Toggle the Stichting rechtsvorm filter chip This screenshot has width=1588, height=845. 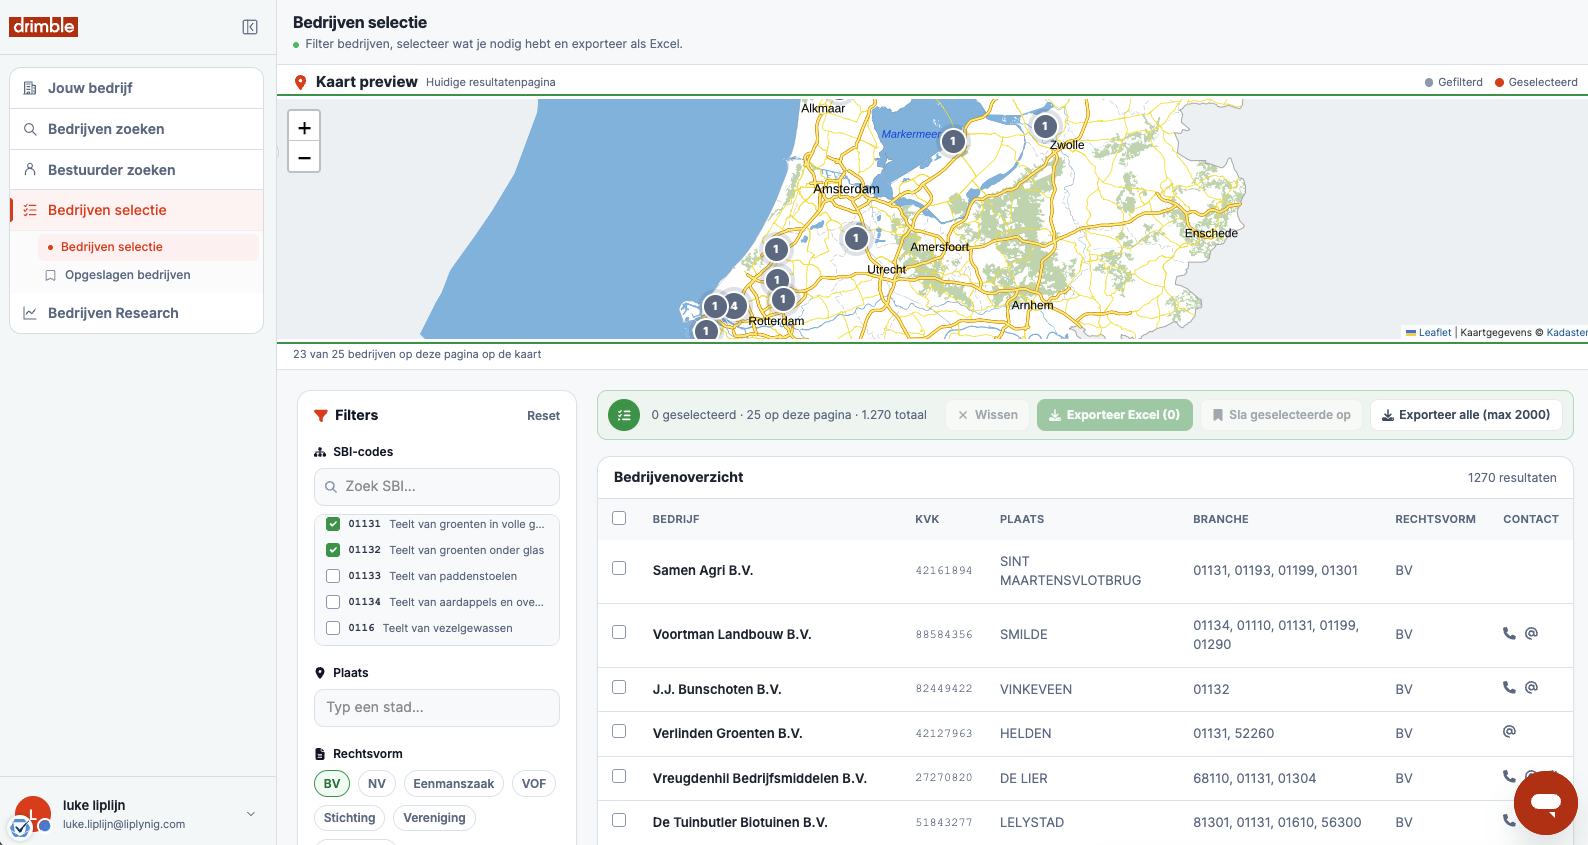click(x=350, y=818)
